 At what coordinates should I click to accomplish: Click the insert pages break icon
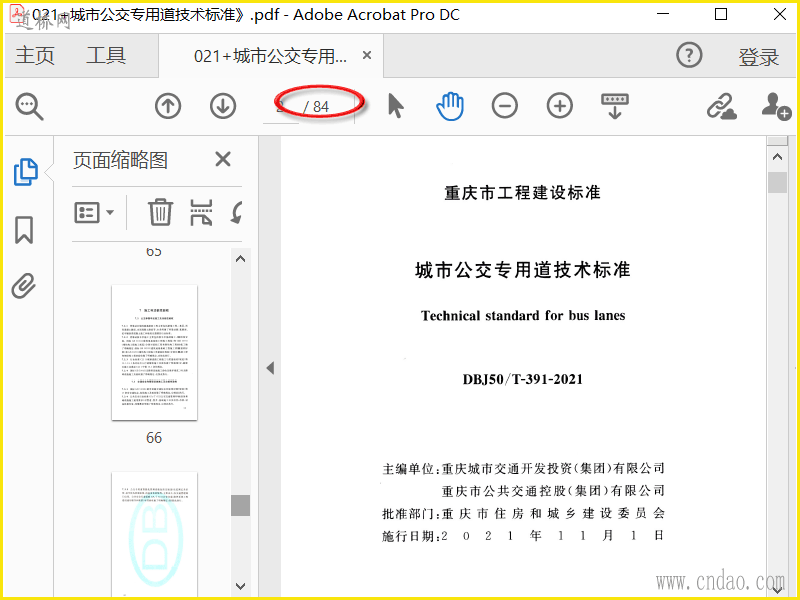click(201, 212)
